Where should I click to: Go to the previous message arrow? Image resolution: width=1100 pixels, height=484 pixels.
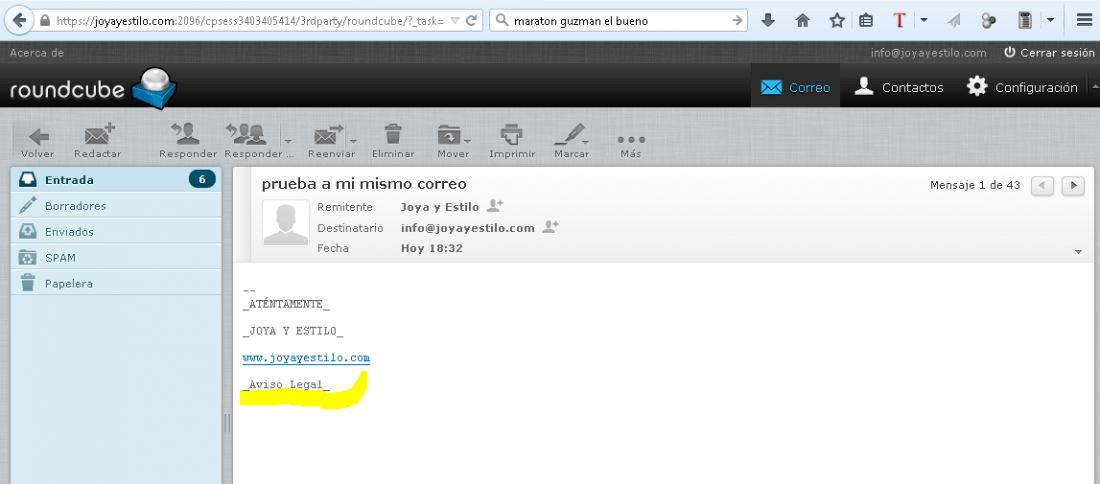click(1042, 185)
